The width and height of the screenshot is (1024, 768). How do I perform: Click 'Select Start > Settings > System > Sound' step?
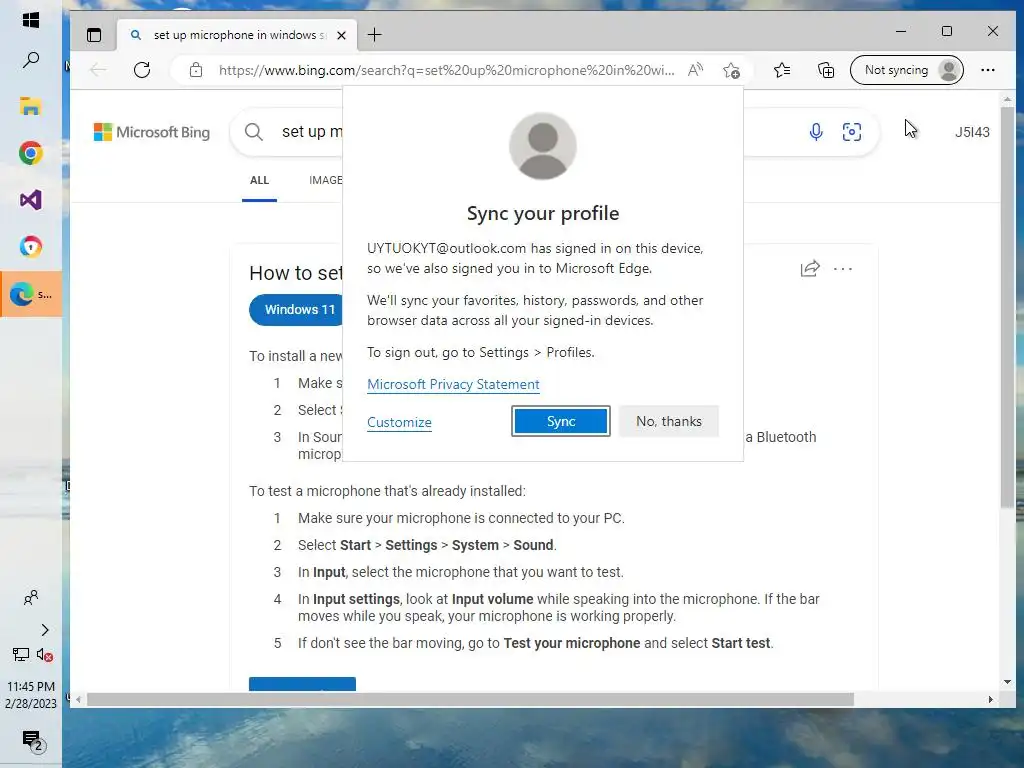coord(427,545)
